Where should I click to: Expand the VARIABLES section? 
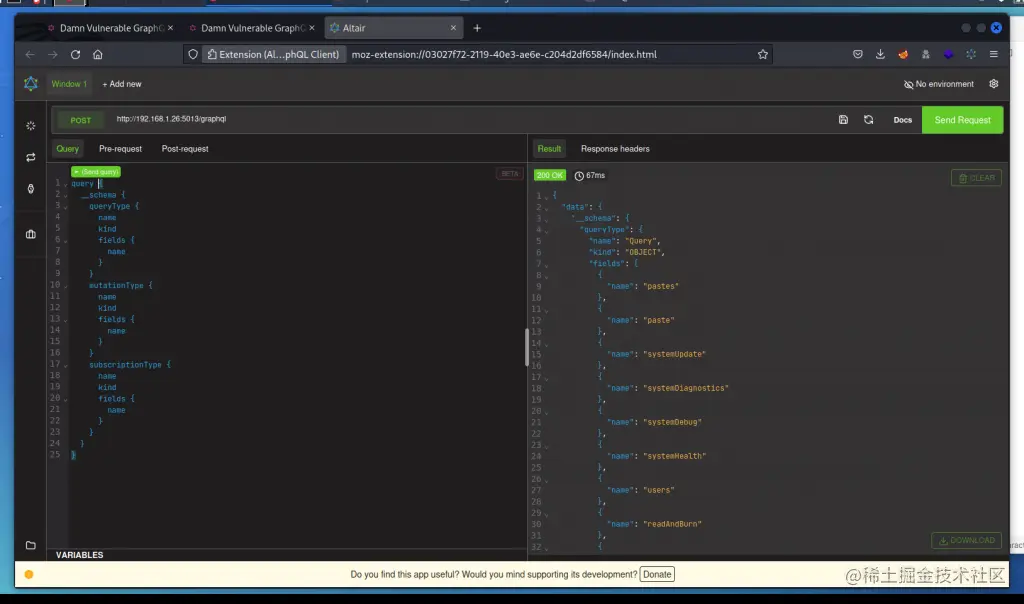[79, 555]
